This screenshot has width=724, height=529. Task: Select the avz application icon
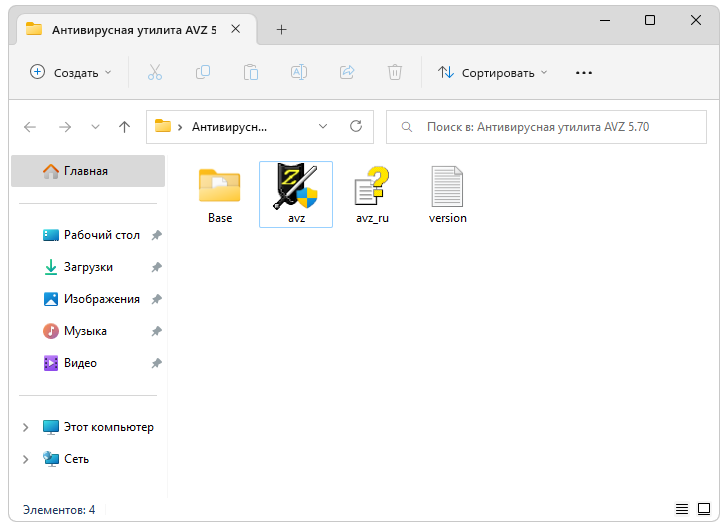click(x=296, y=194)
